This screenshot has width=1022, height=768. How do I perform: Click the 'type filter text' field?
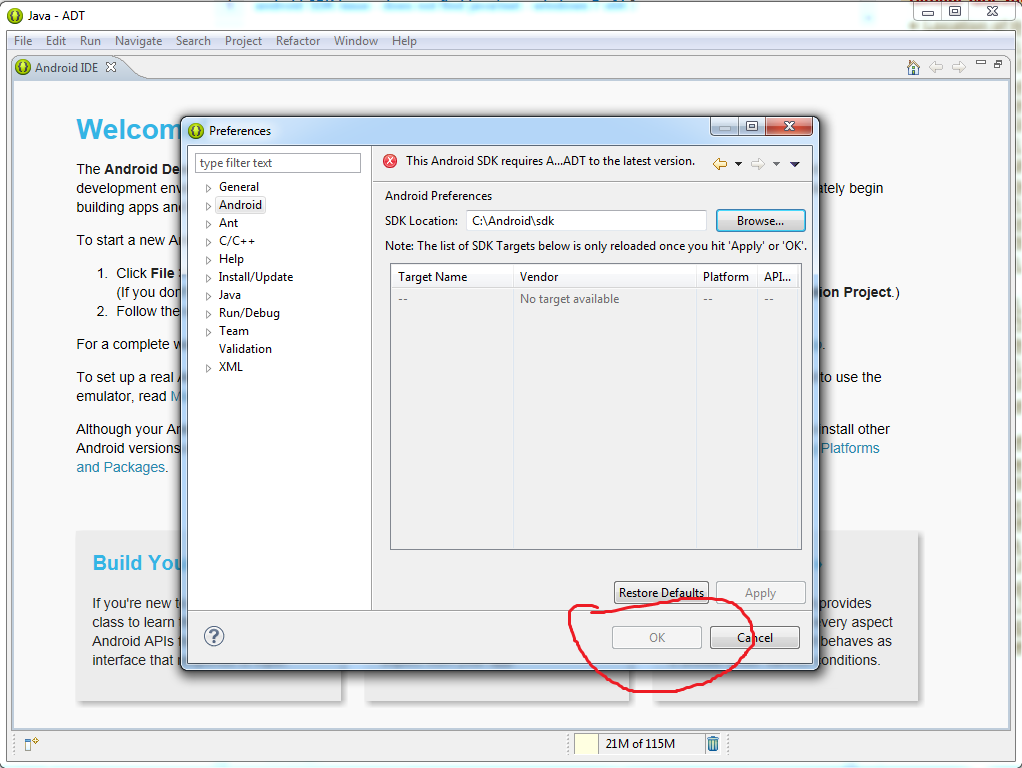click(x=278, y=163)
